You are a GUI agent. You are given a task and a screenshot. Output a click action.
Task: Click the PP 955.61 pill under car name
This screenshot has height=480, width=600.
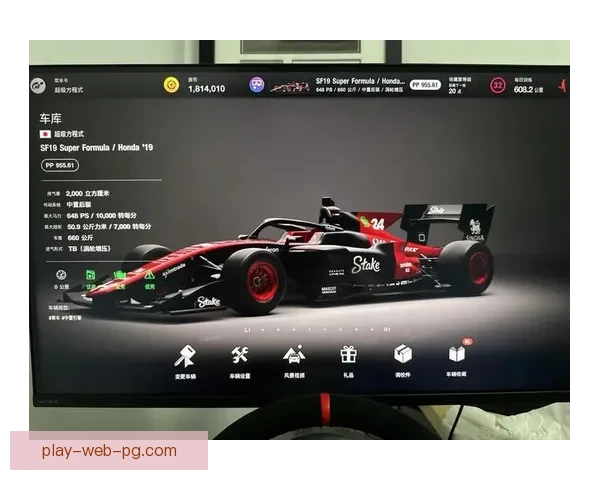click(60, 165)
